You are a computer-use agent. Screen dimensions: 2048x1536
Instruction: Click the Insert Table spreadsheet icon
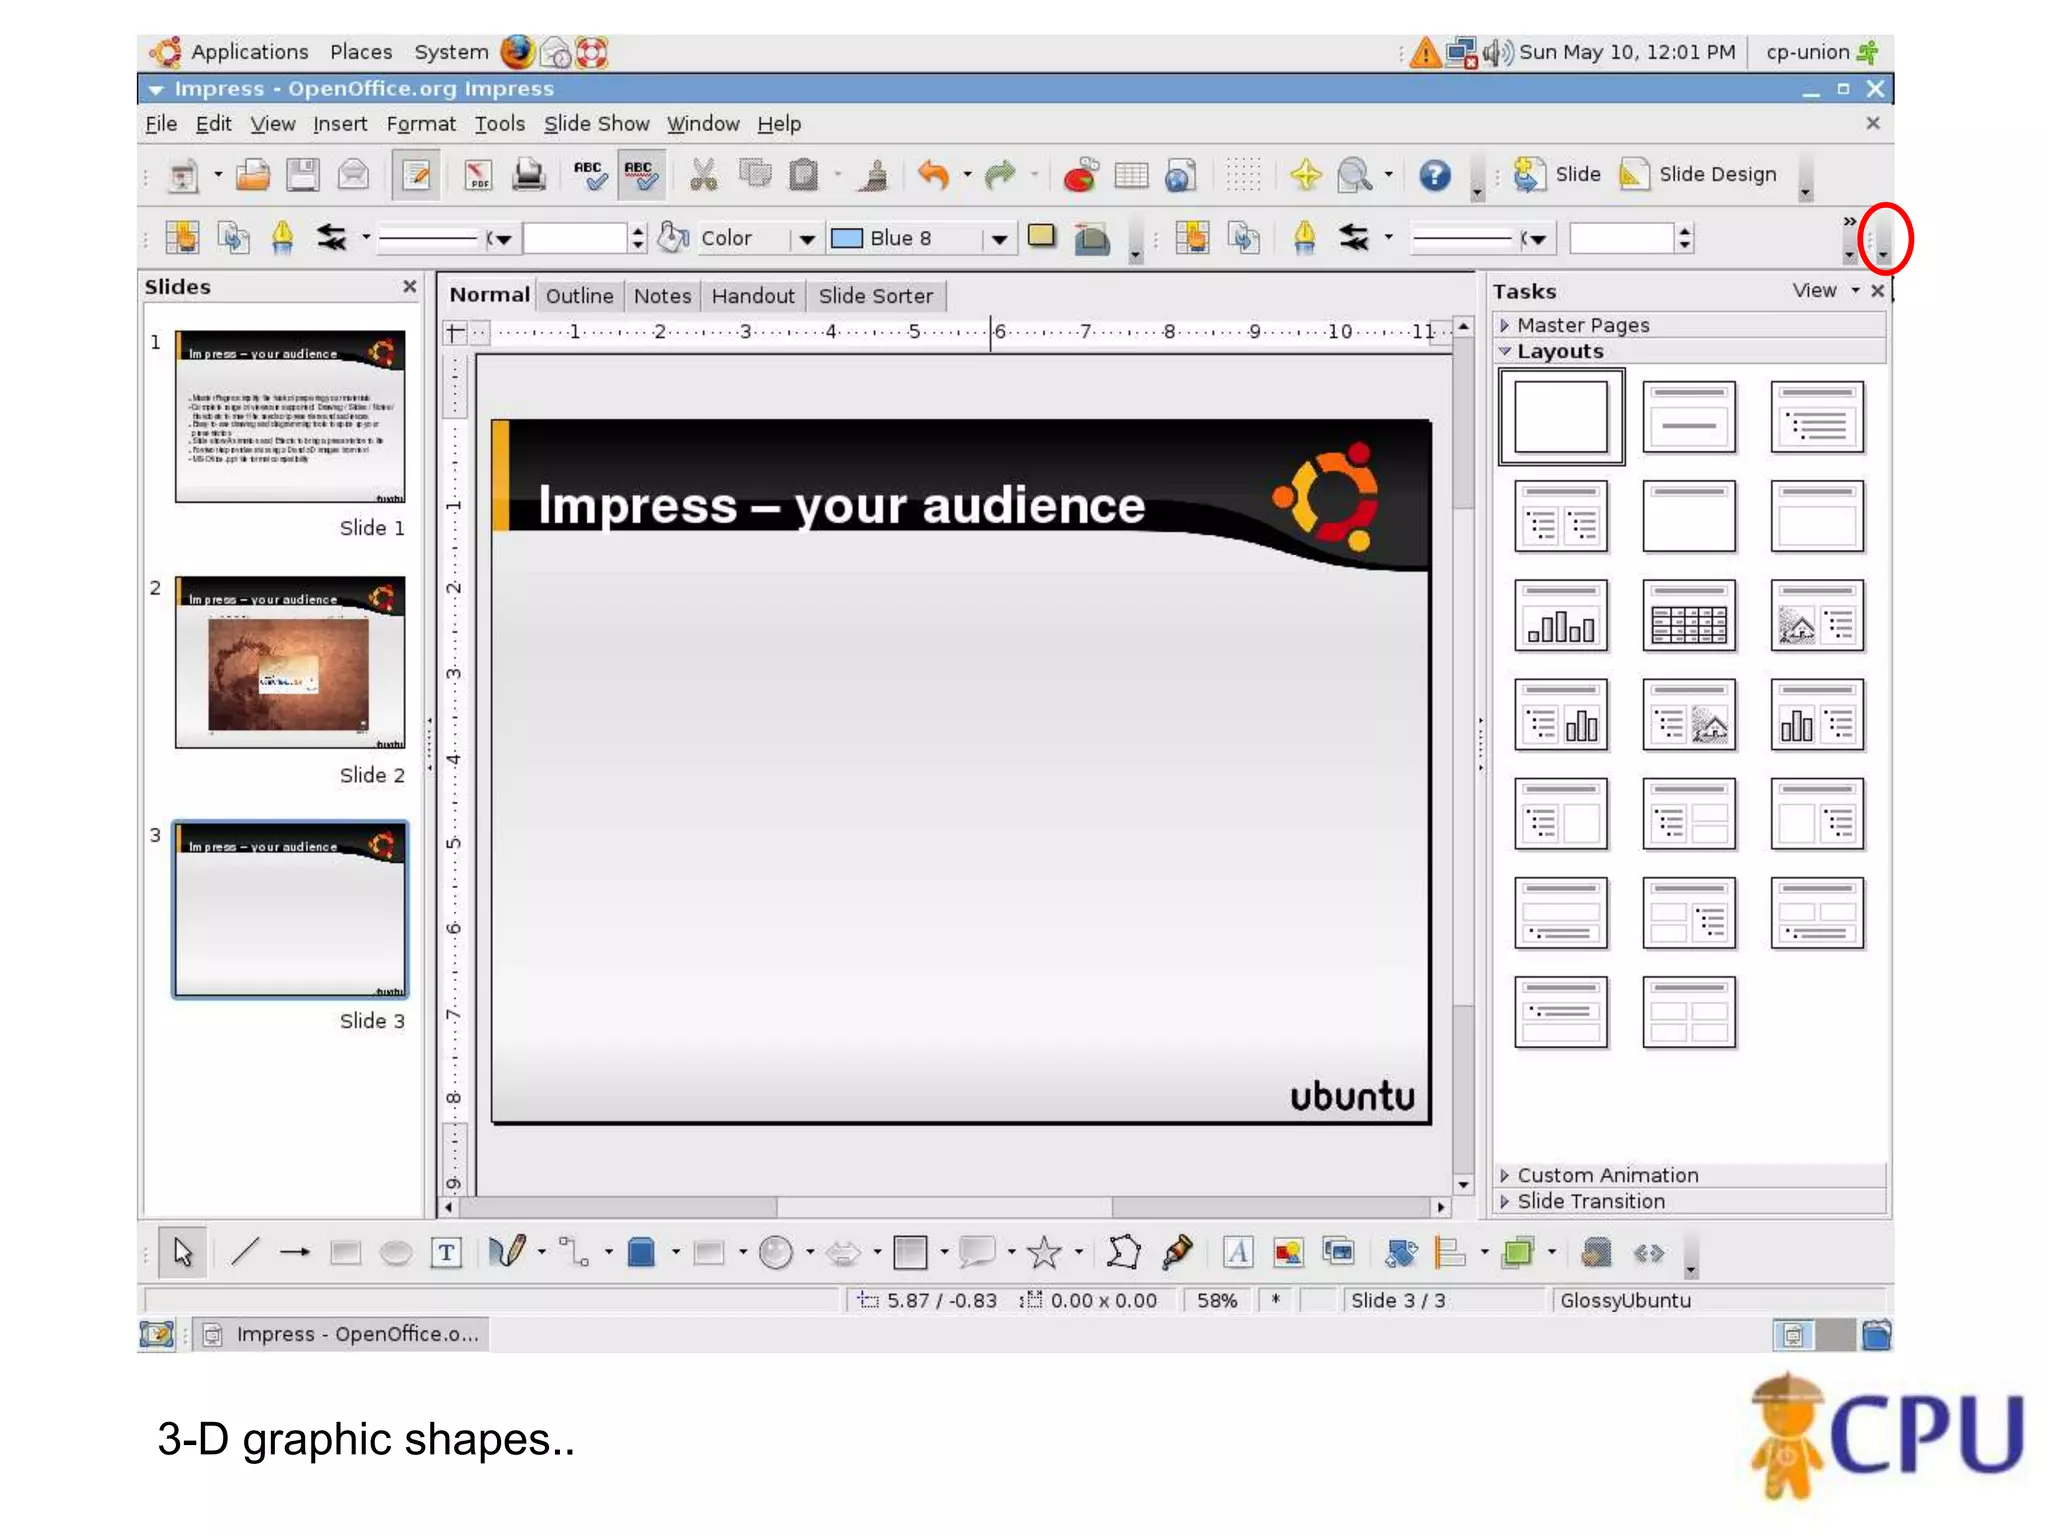(x=1131, y=176)
